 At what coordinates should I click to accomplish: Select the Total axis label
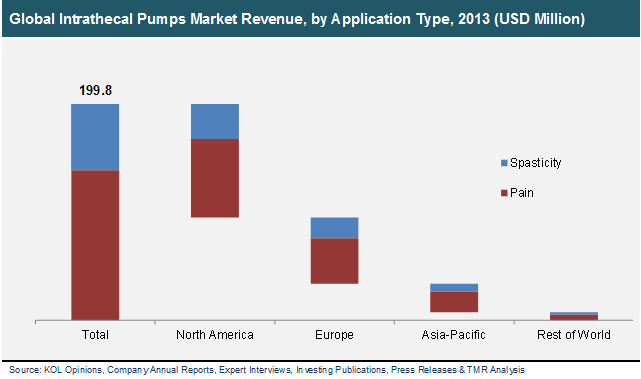click(95, 334)
